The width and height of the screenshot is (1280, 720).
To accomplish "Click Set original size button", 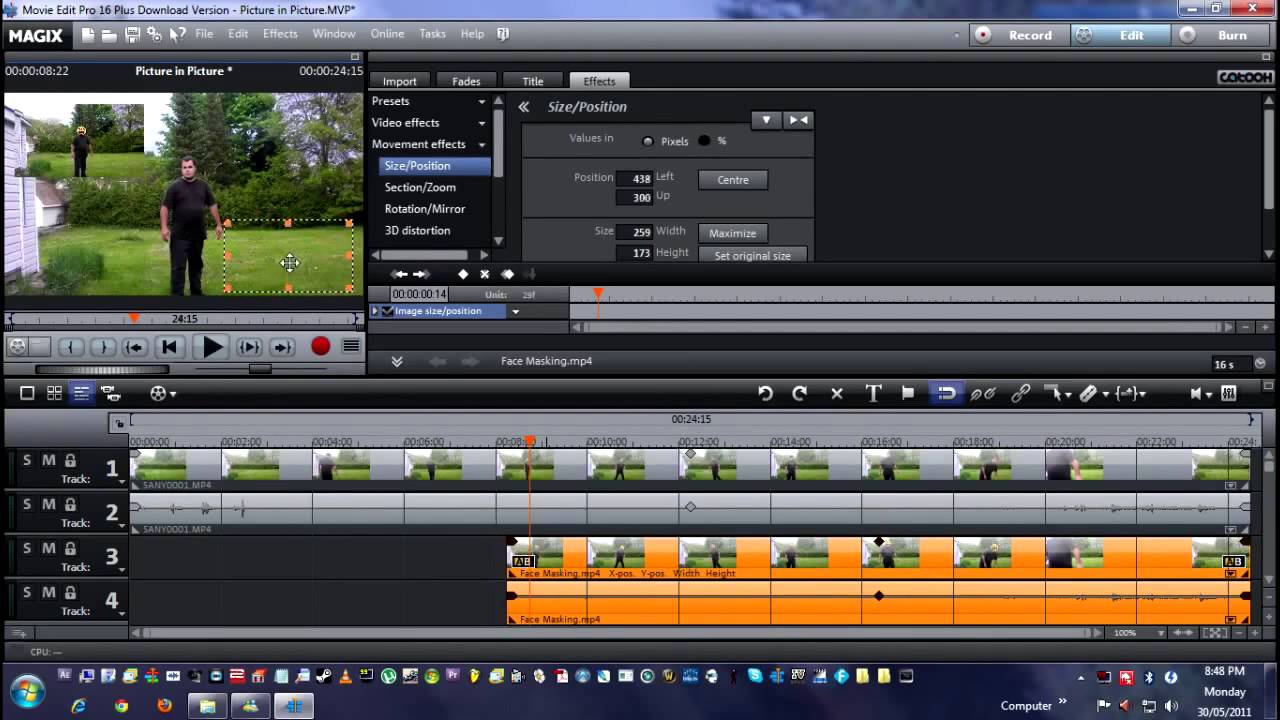I will click(x=752, y=255).
